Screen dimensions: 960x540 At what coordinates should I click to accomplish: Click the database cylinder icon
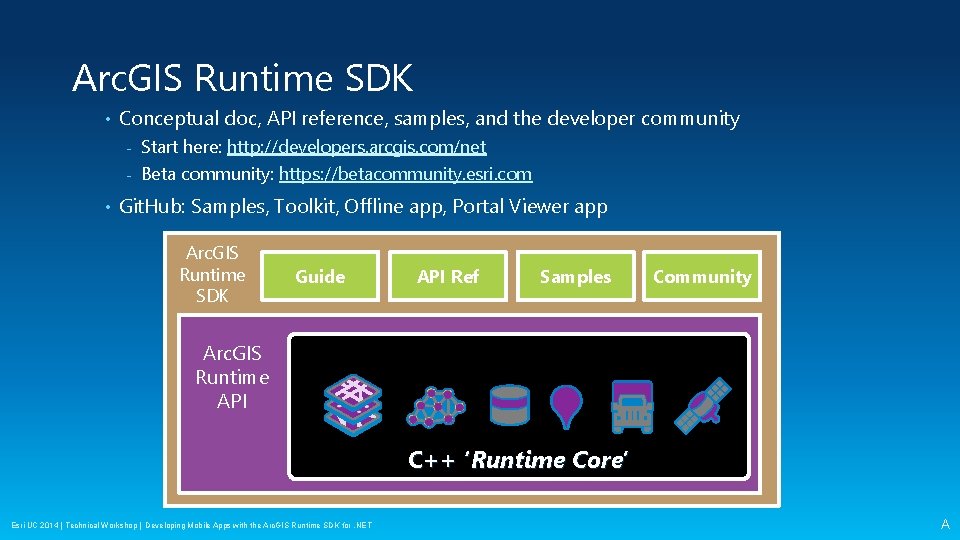tap(509, 405)
